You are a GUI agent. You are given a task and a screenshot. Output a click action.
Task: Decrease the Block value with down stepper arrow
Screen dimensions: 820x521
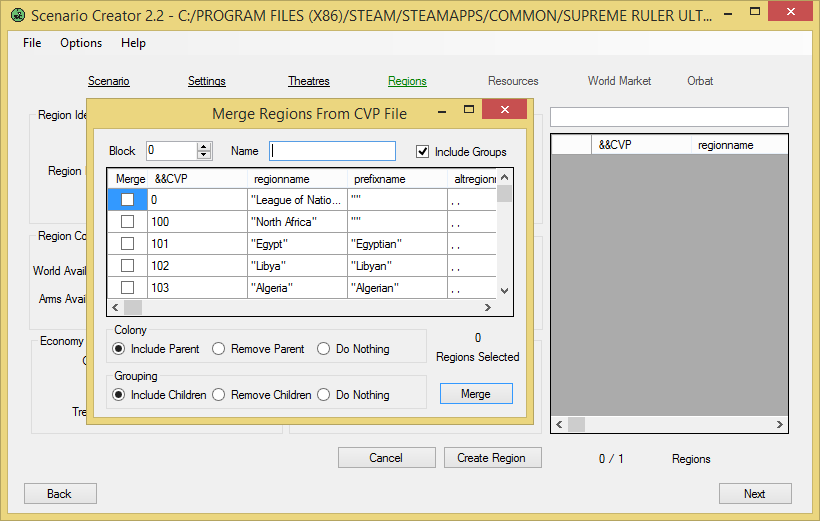coord(204,155)
